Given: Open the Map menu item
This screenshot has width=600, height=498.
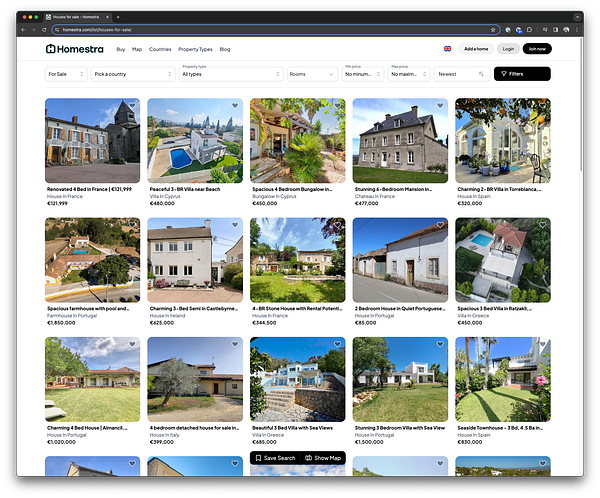Looking at the screenshot, I should (x=137, y=49).
